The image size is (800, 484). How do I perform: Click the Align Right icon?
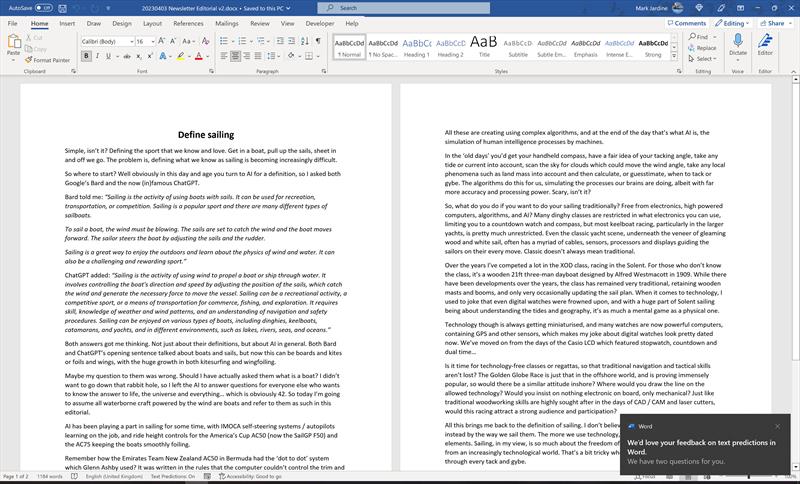pyautogui.click(x=246, y=56)
